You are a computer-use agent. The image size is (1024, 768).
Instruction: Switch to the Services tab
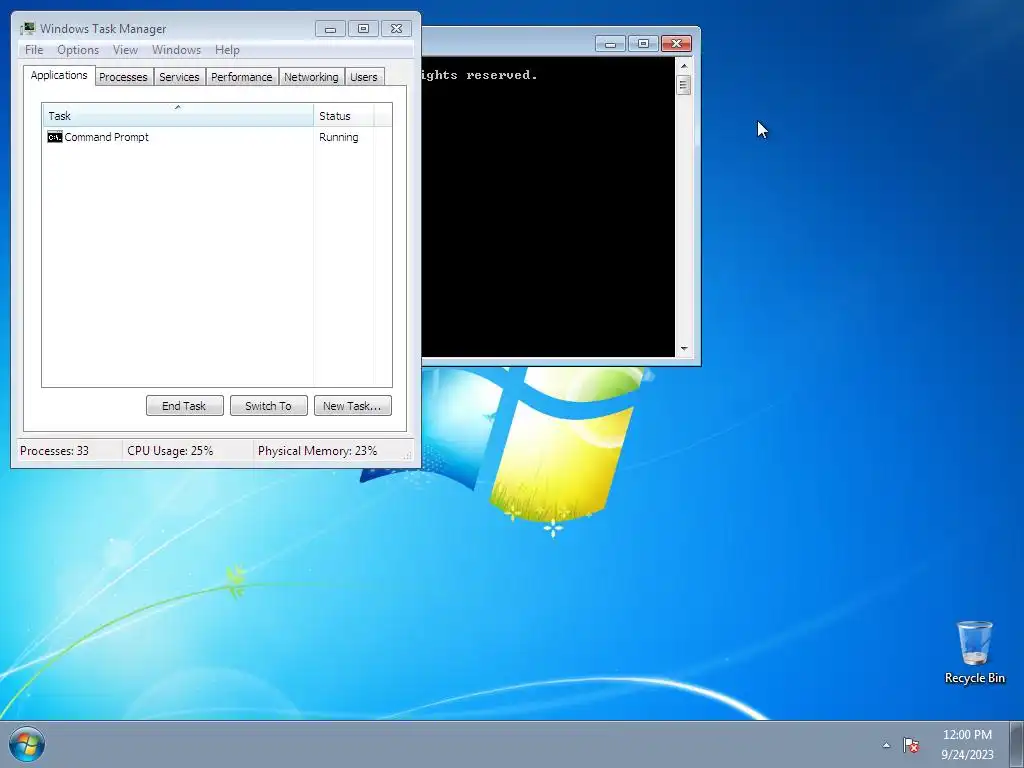[179, 77]
